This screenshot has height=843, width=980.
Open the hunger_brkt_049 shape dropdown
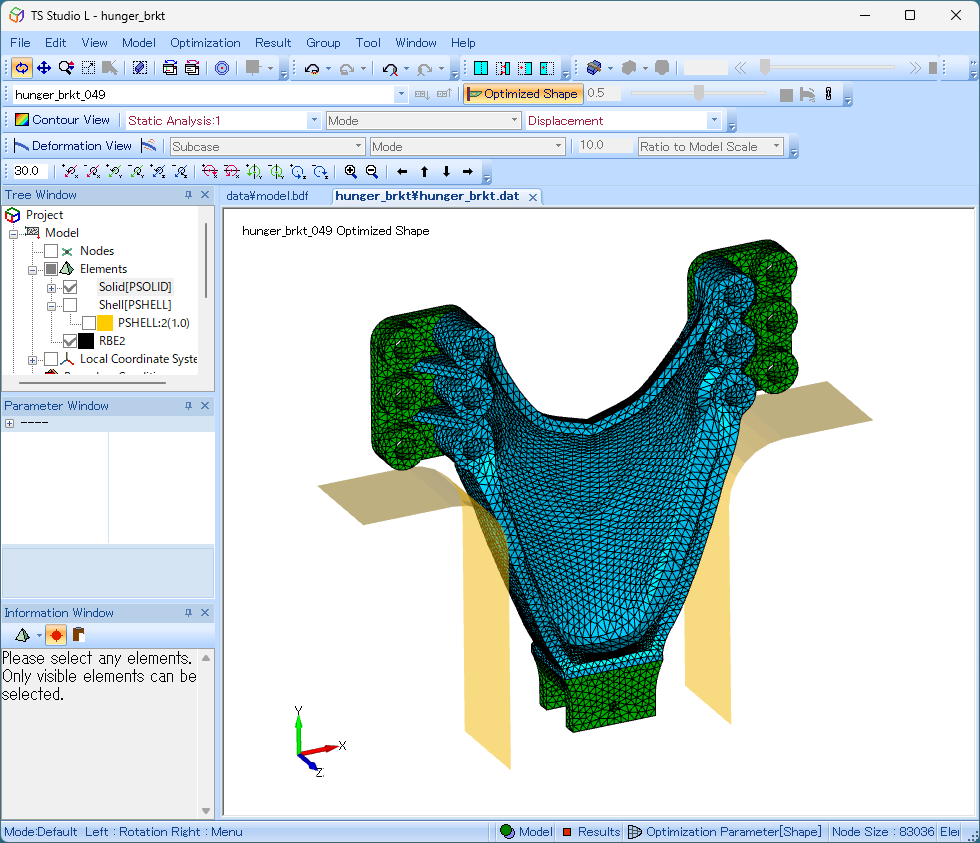point(401,94)
